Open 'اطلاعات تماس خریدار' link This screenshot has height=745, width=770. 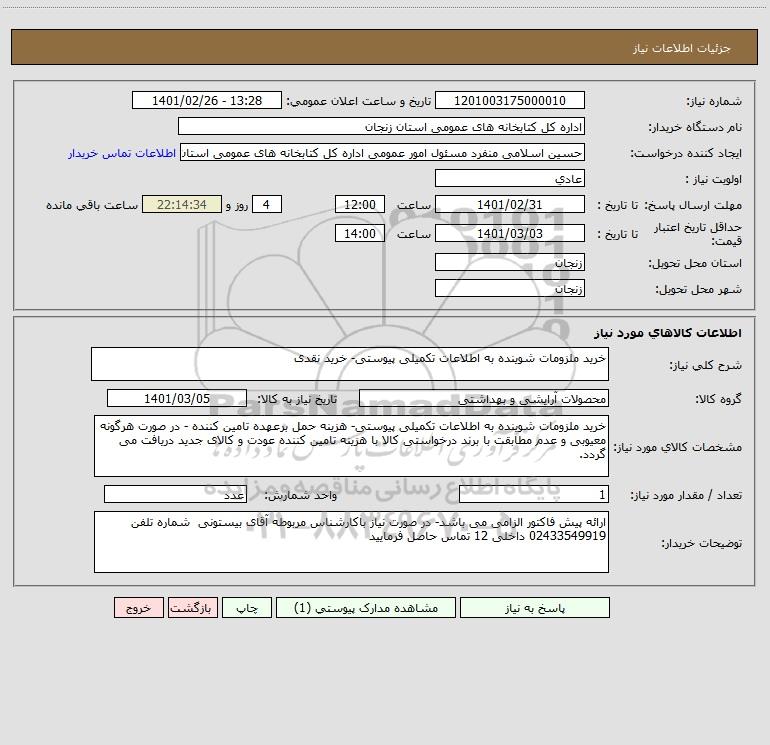click(122, 153)
